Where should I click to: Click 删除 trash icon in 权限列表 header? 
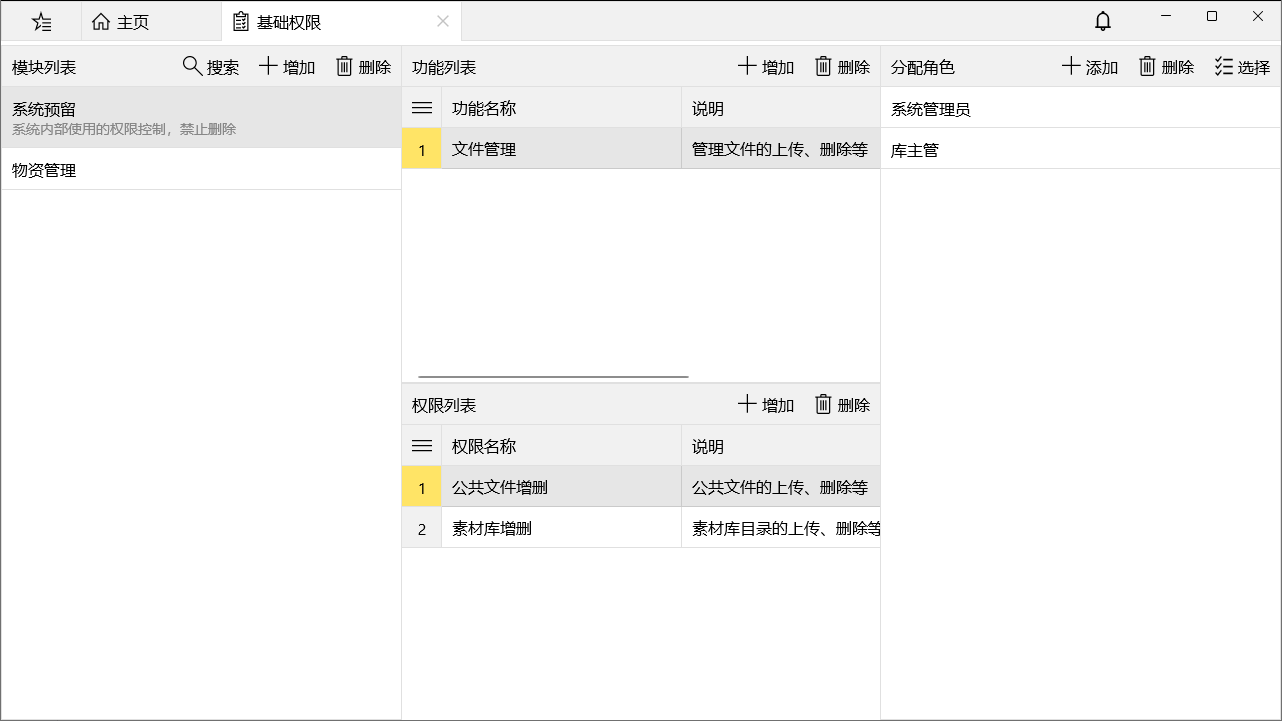click(x=823, y=404)
